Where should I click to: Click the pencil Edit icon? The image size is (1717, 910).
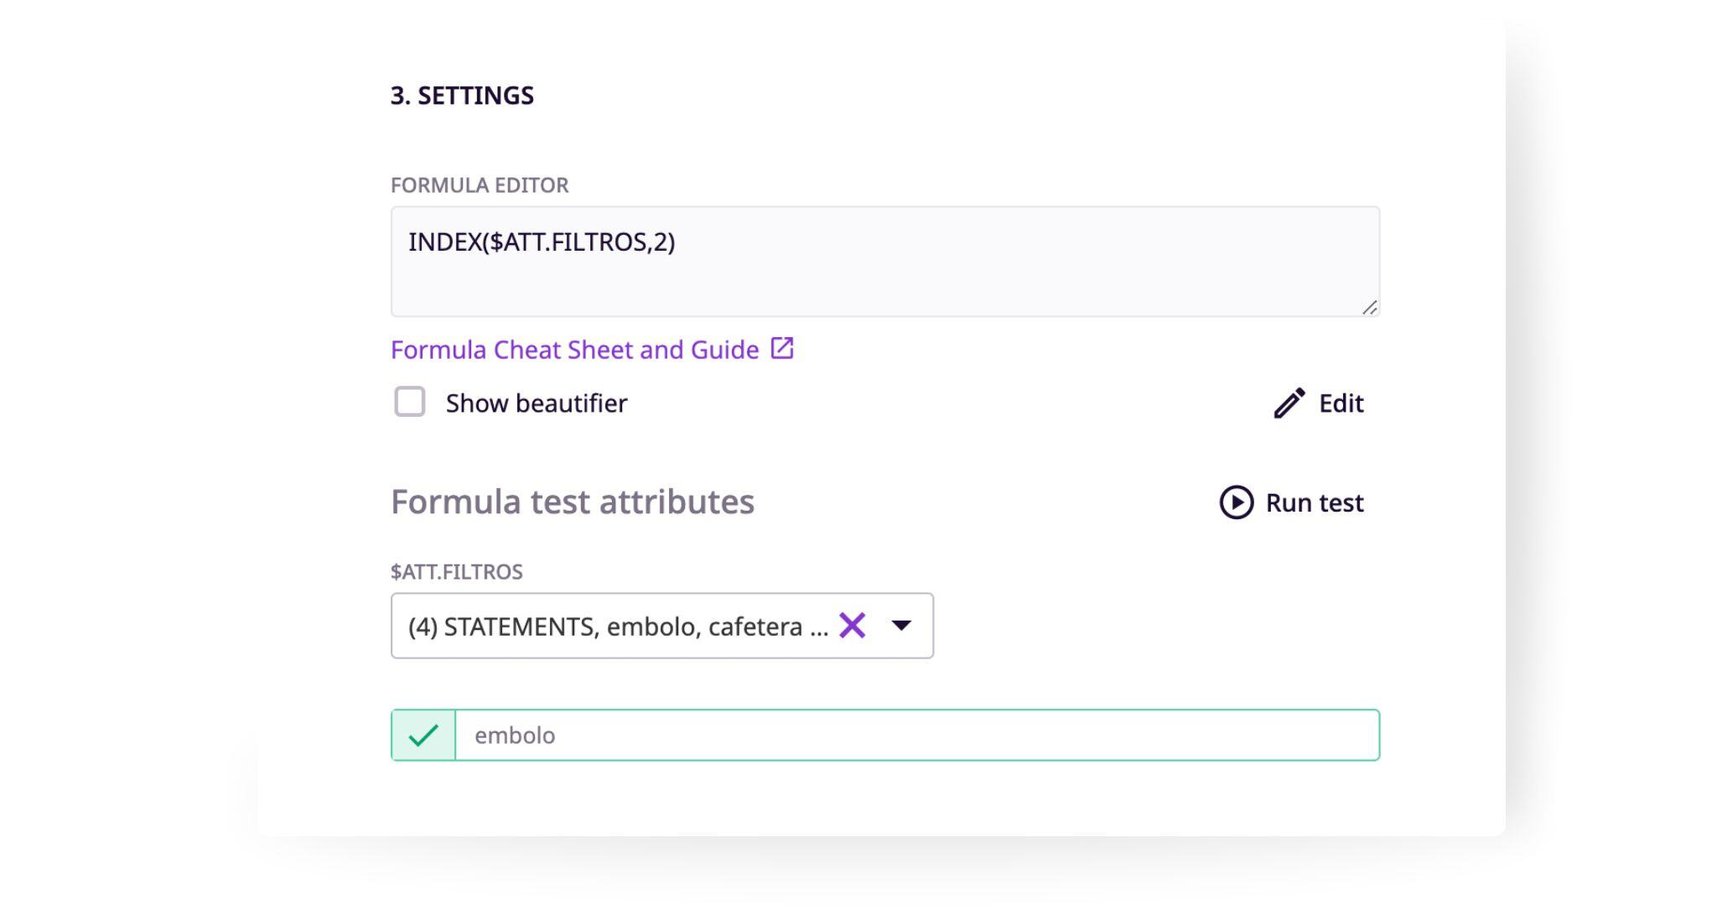coord(1289,403)
